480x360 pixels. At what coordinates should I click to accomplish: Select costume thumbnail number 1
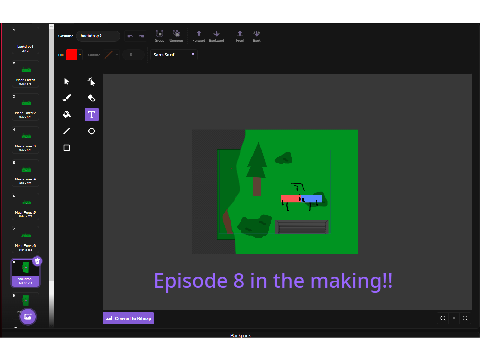(25, 42)
